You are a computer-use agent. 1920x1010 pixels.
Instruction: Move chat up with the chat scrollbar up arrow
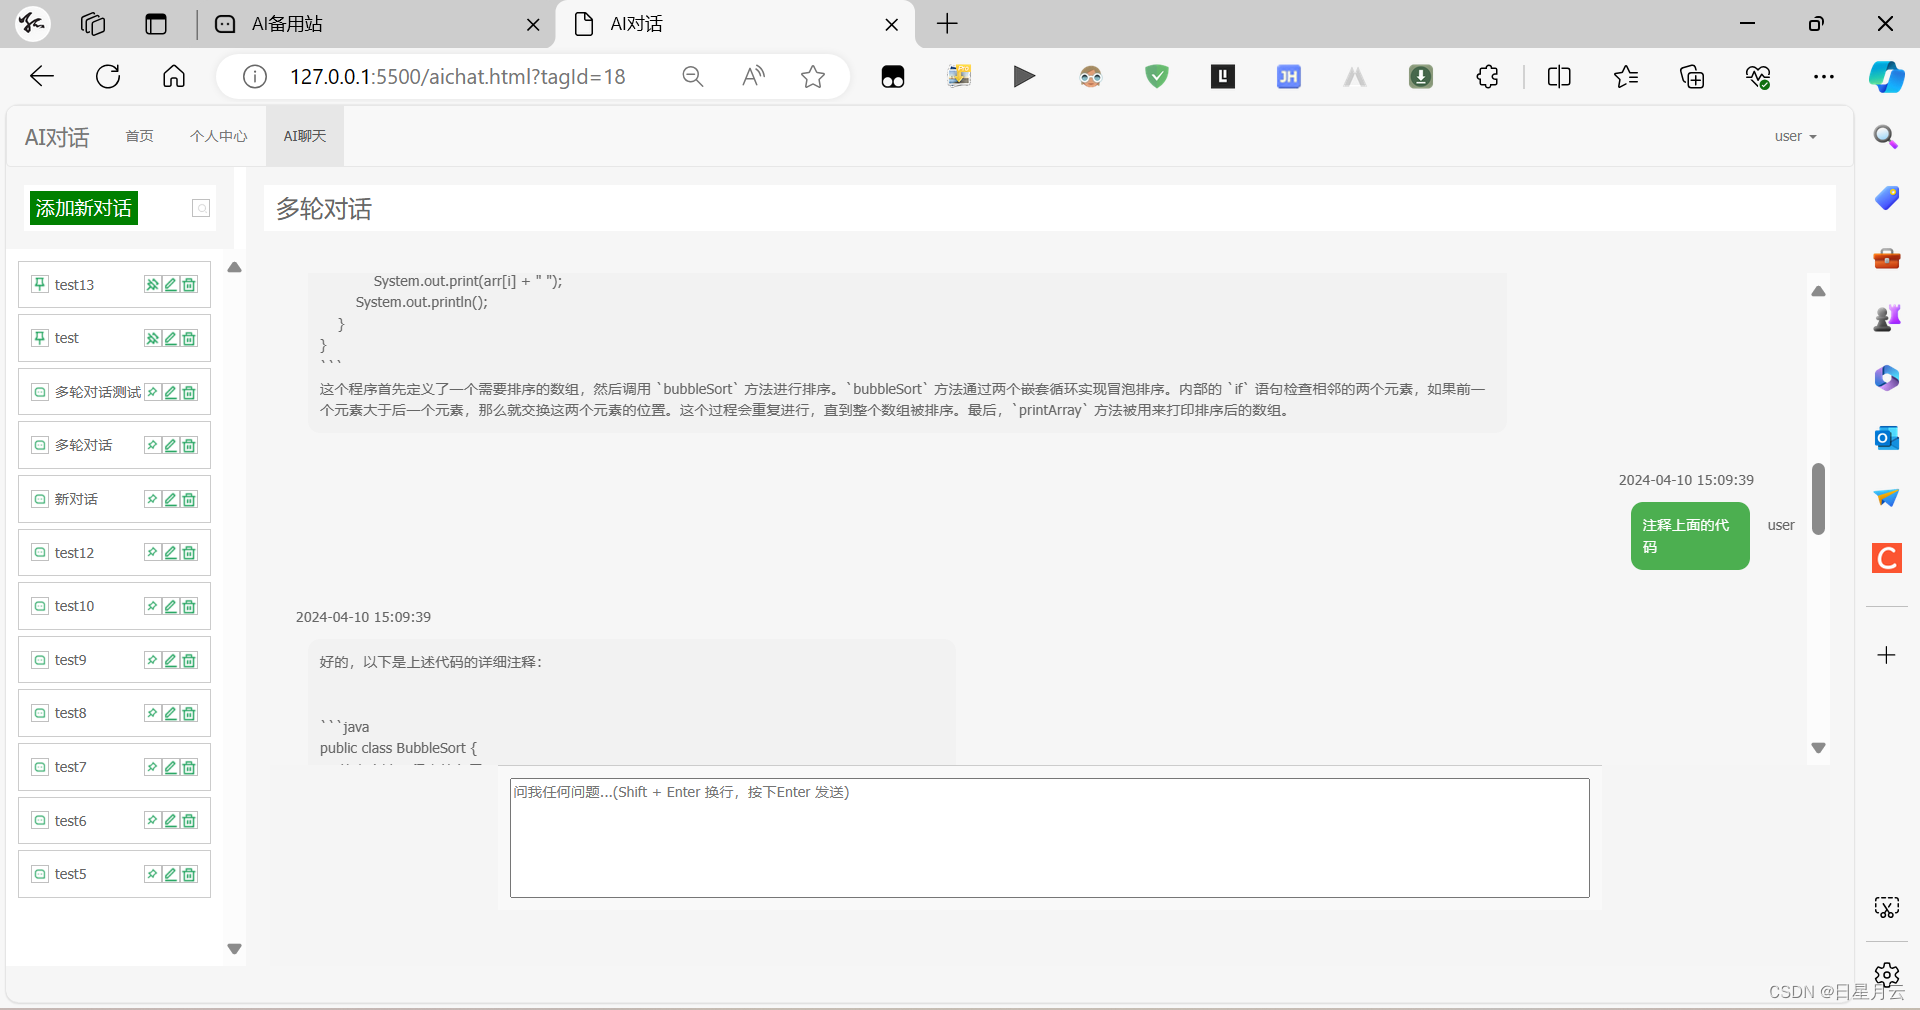tap(1818, 291)
